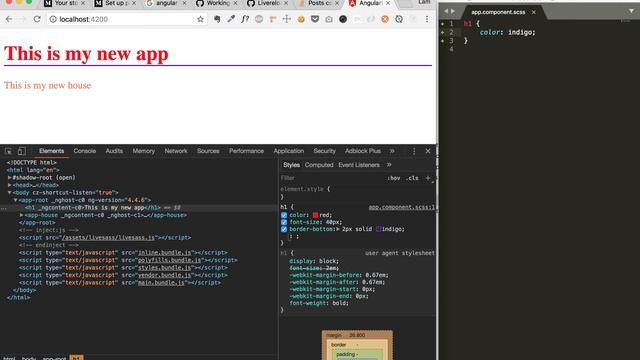
Task: Open the Evernote extension icon
Action: 217,19
